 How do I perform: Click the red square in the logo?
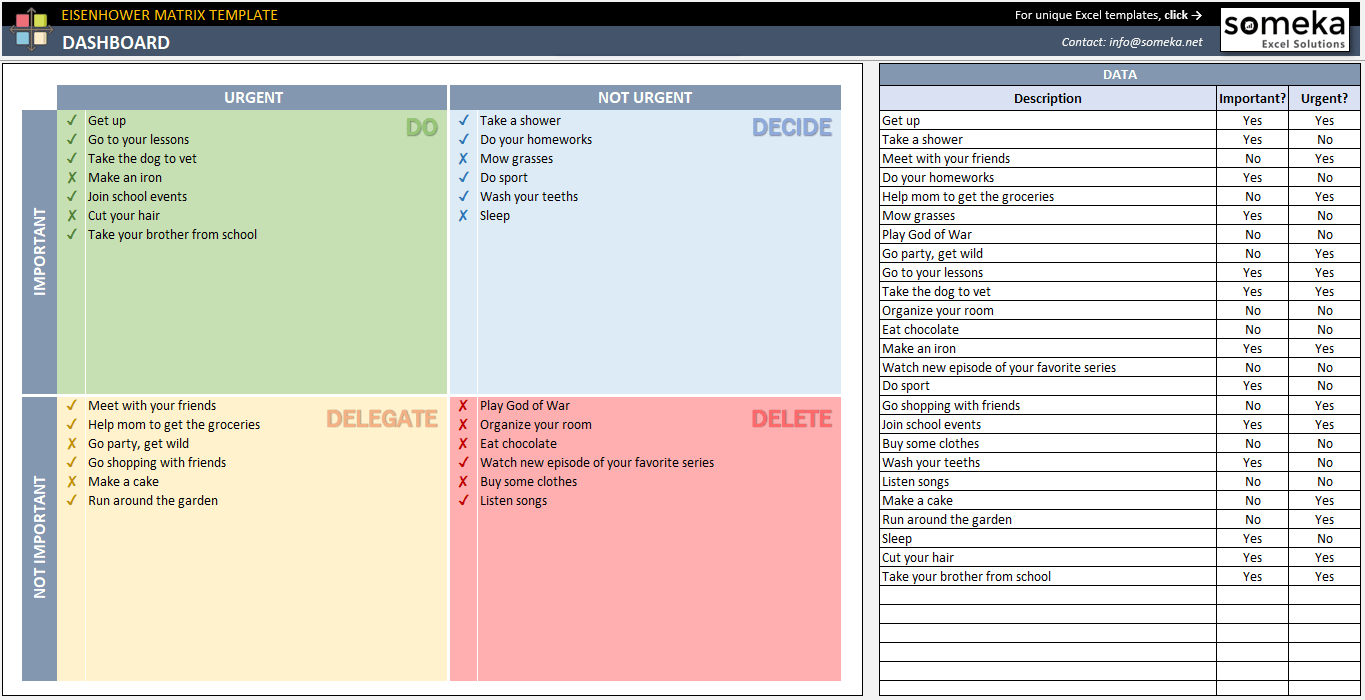[22, 20]
